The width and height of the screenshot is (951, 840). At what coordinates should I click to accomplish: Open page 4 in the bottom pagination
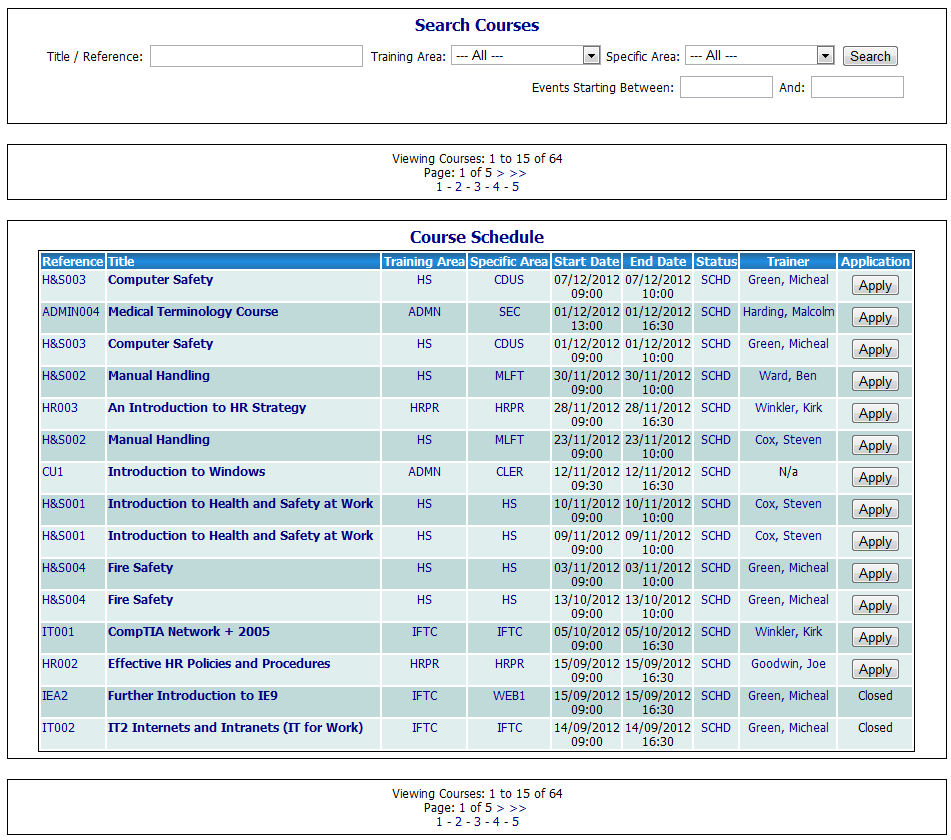496,822
